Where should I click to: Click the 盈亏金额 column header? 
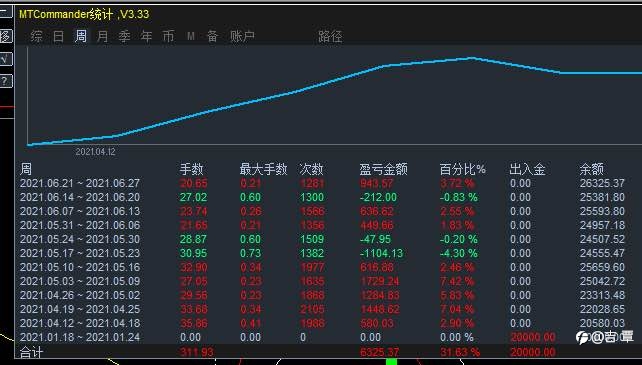pos(383,169)
